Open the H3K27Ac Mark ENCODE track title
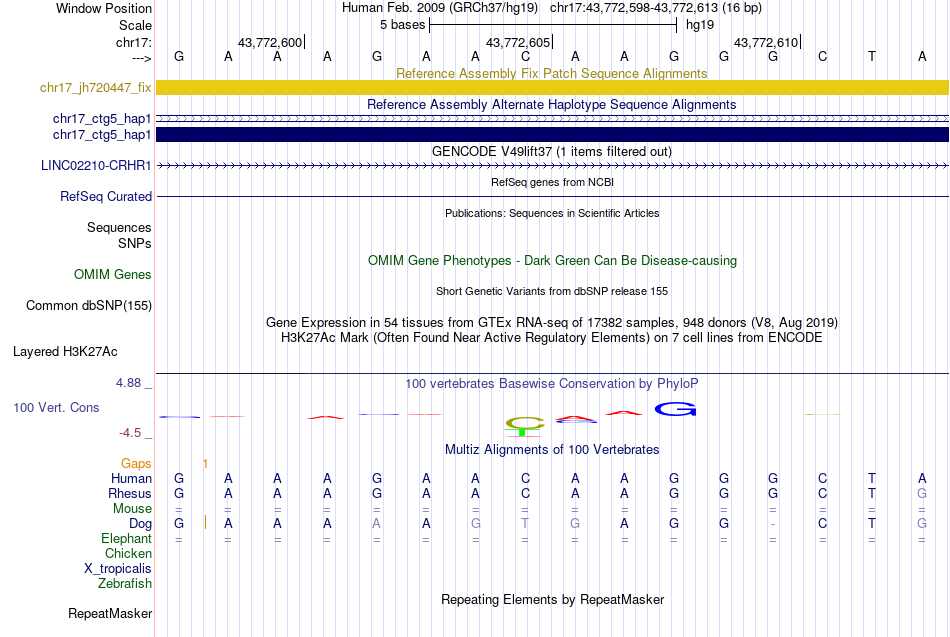The width and height of the screenshot is (950, 637). (x=552, y=338)
